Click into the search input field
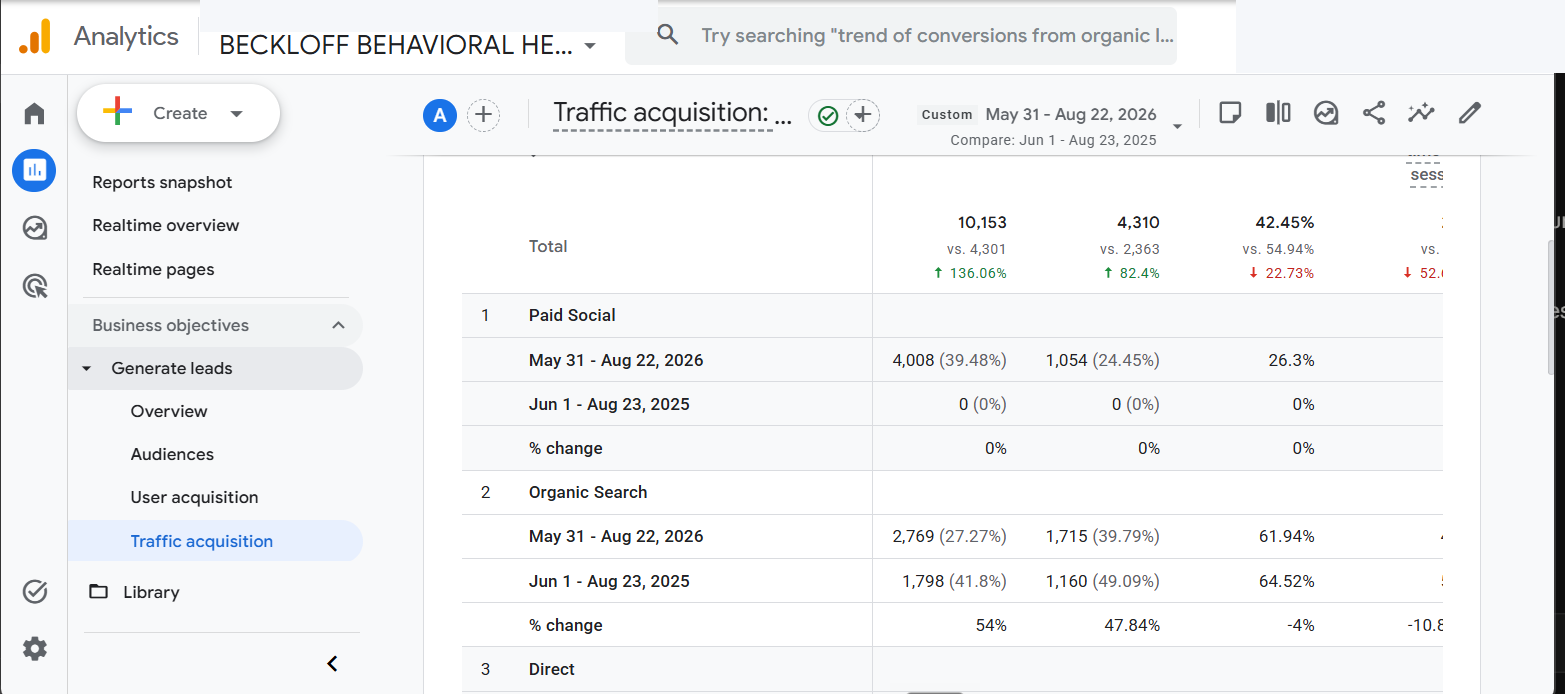Viewport: 1565px width, 694px height. click(937, 35)
